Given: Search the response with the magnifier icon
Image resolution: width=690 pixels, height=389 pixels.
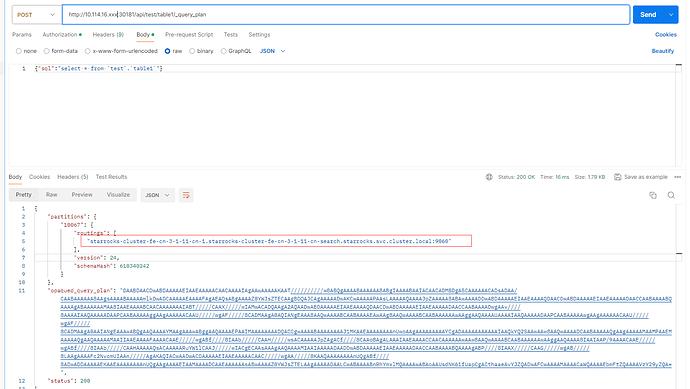Looking at the screenshot, I should (671, 195).
